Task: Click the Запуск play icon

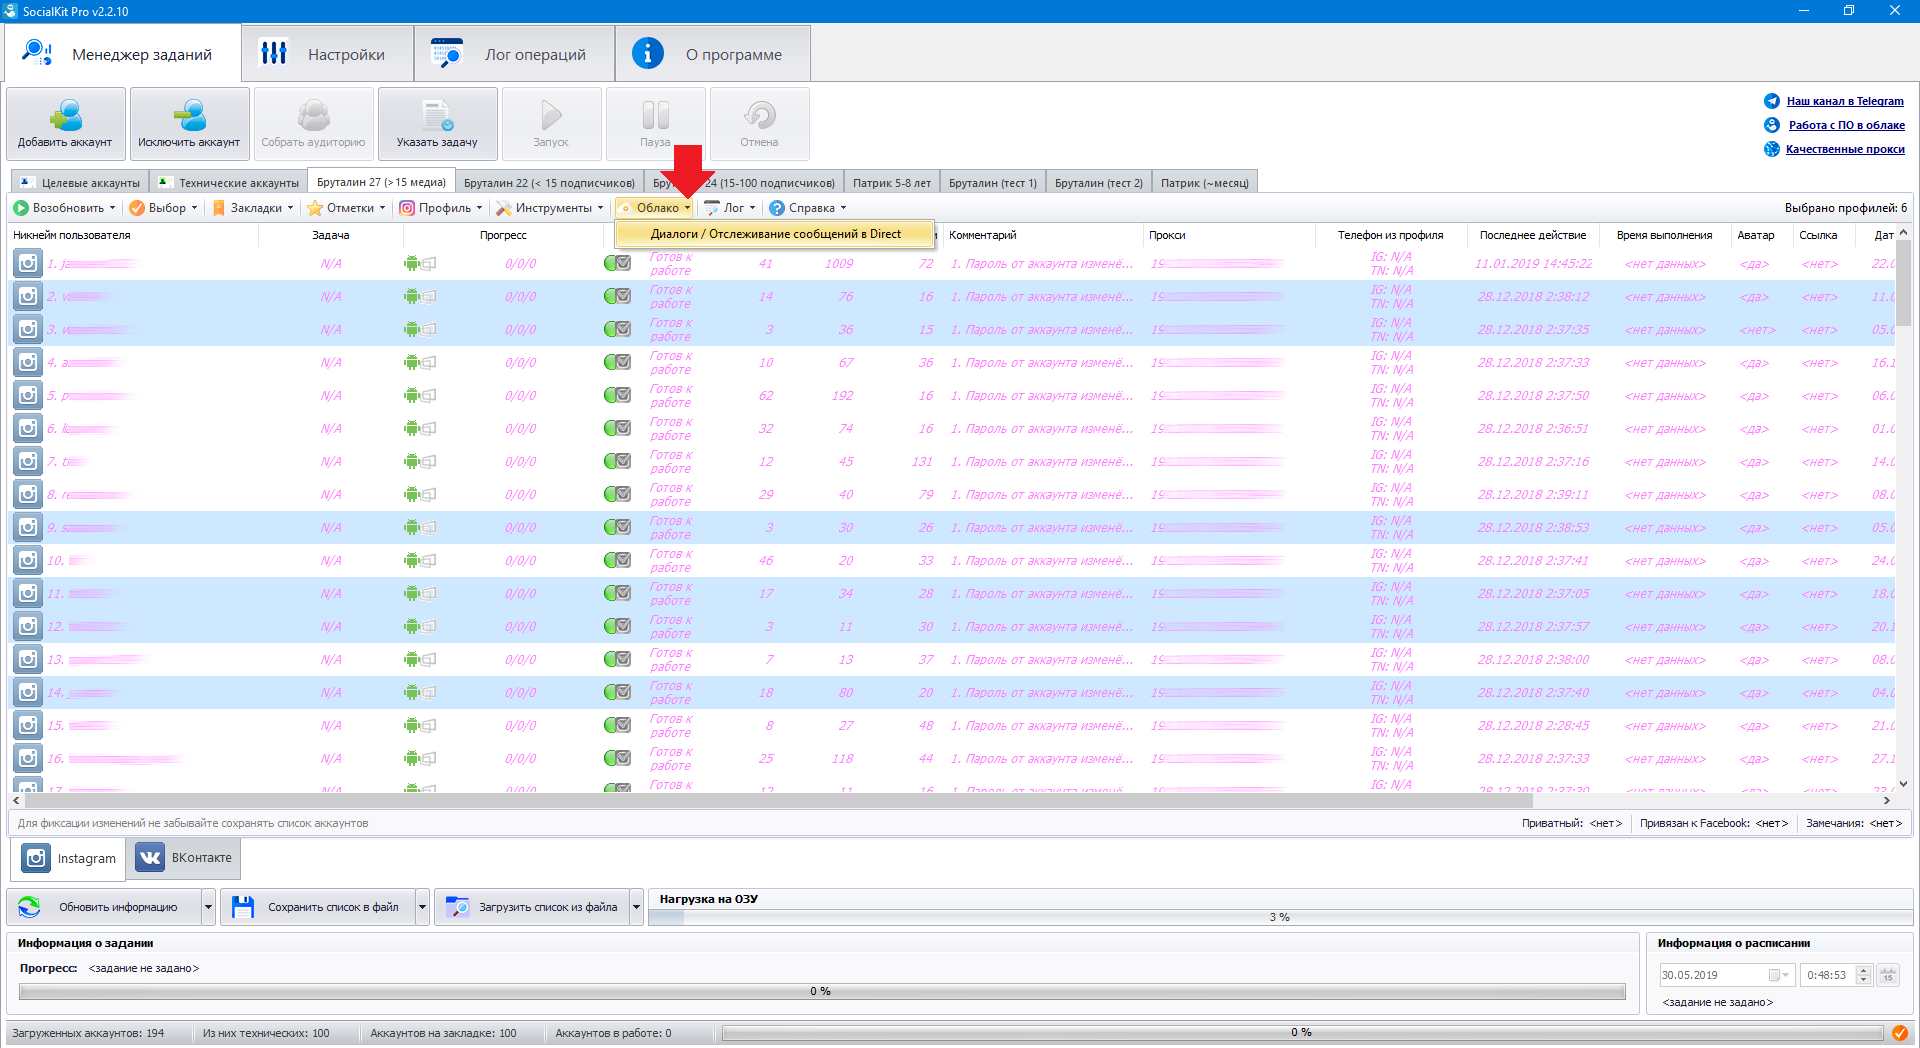Action: coord(551,116)
